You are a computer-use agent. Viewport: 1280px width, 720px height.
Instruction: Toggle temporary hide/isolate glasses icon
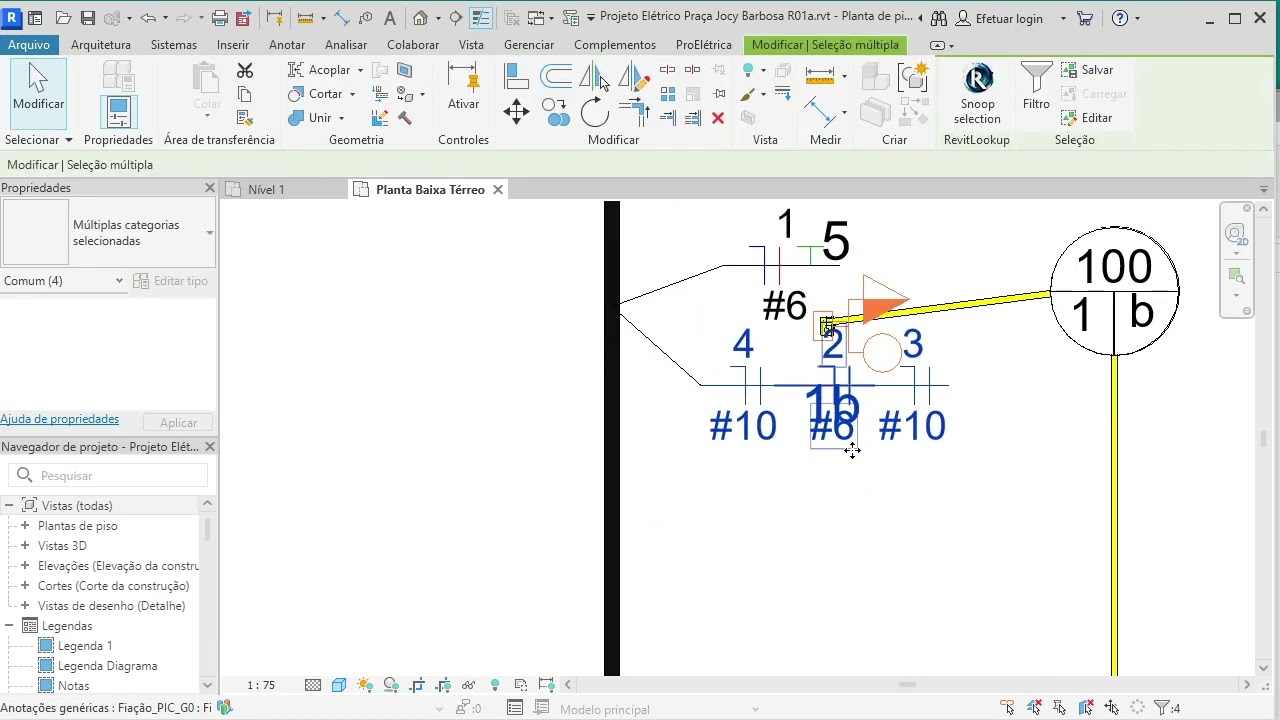(x=468, y=685)
